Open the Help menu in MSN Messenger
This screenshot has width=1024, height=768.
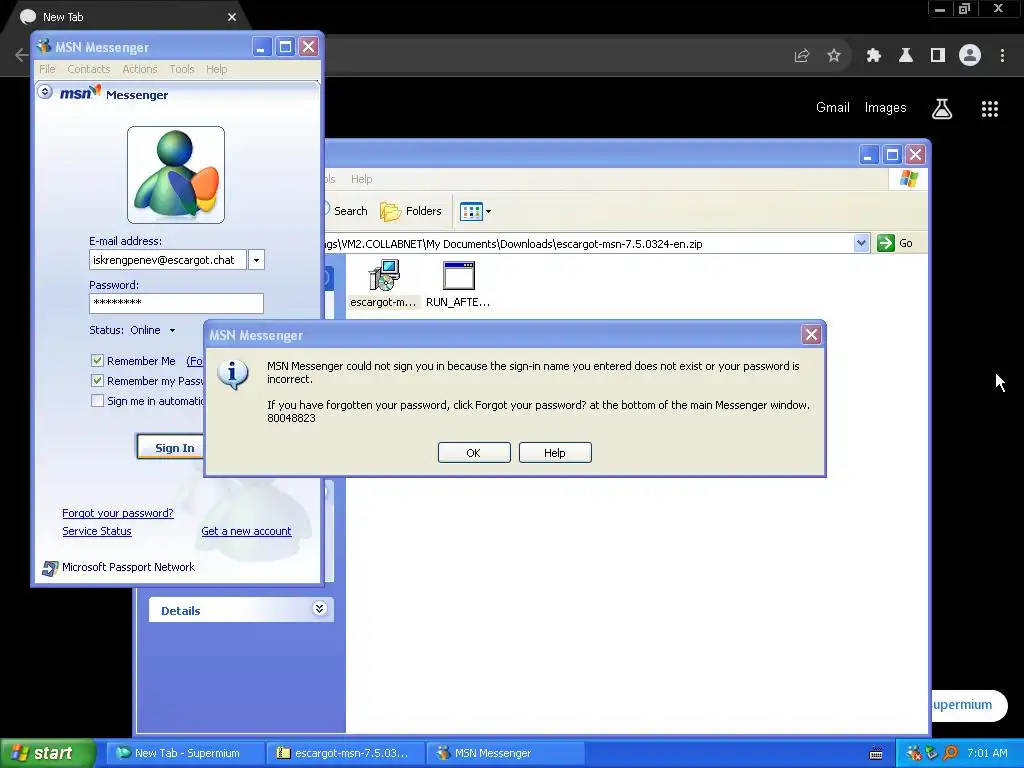pos(217,69)
